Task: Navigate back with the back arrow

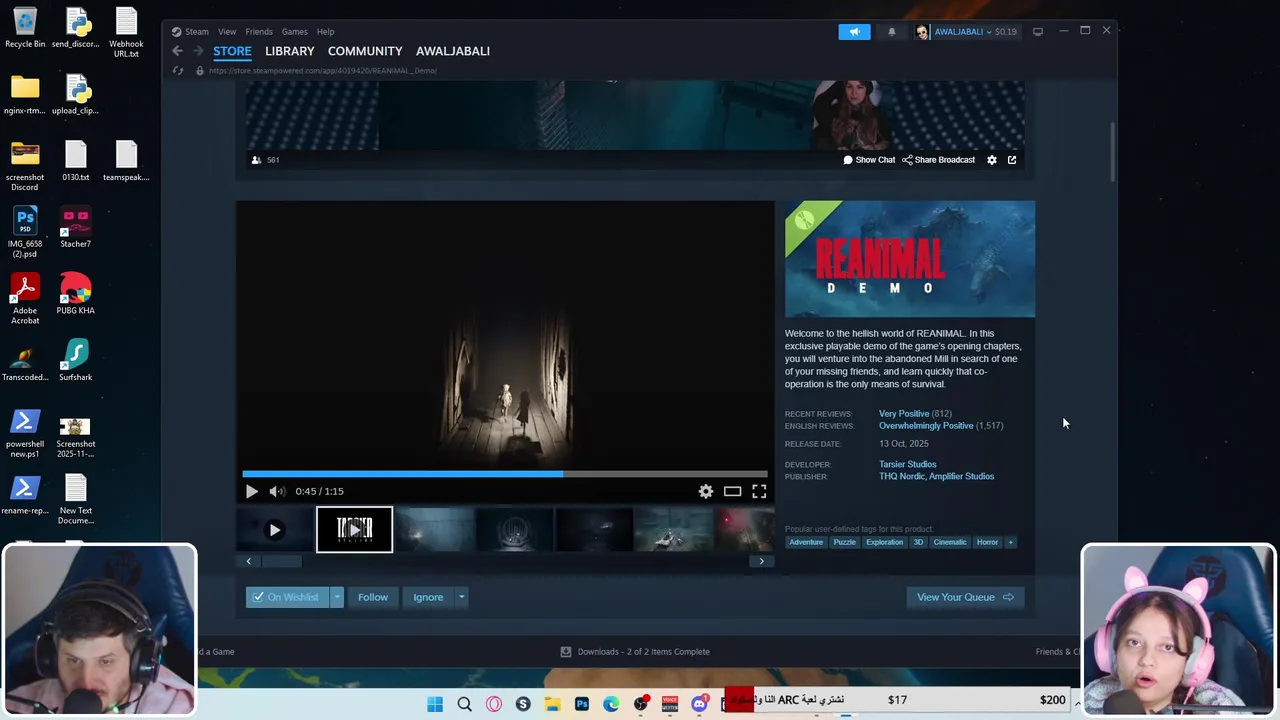Action: click(177, 51)
